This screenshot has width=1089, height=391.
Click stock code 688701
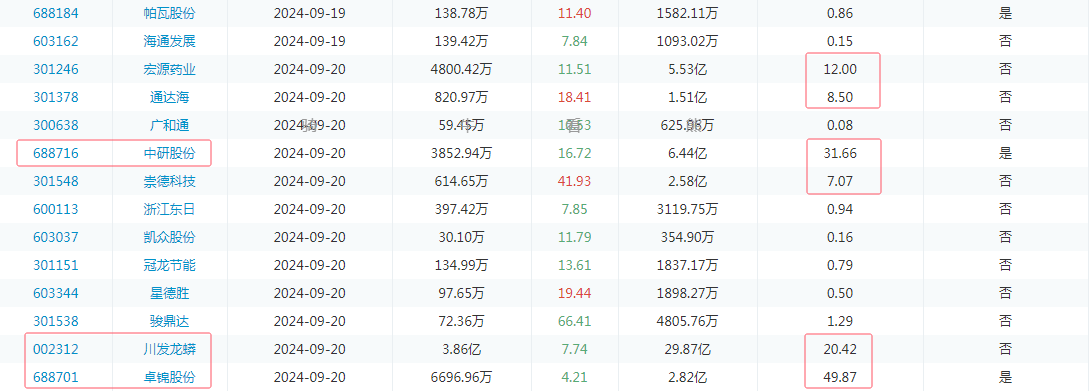[x=56, y=377]
